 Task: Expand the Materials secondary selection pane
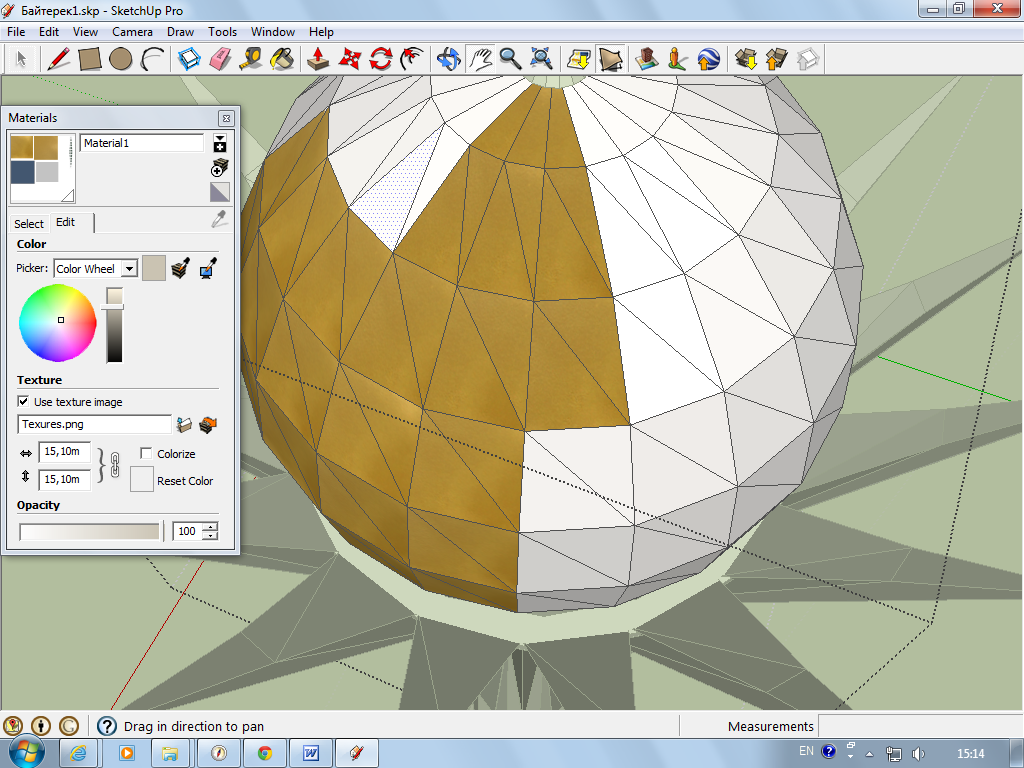click(x=220, y=144)
